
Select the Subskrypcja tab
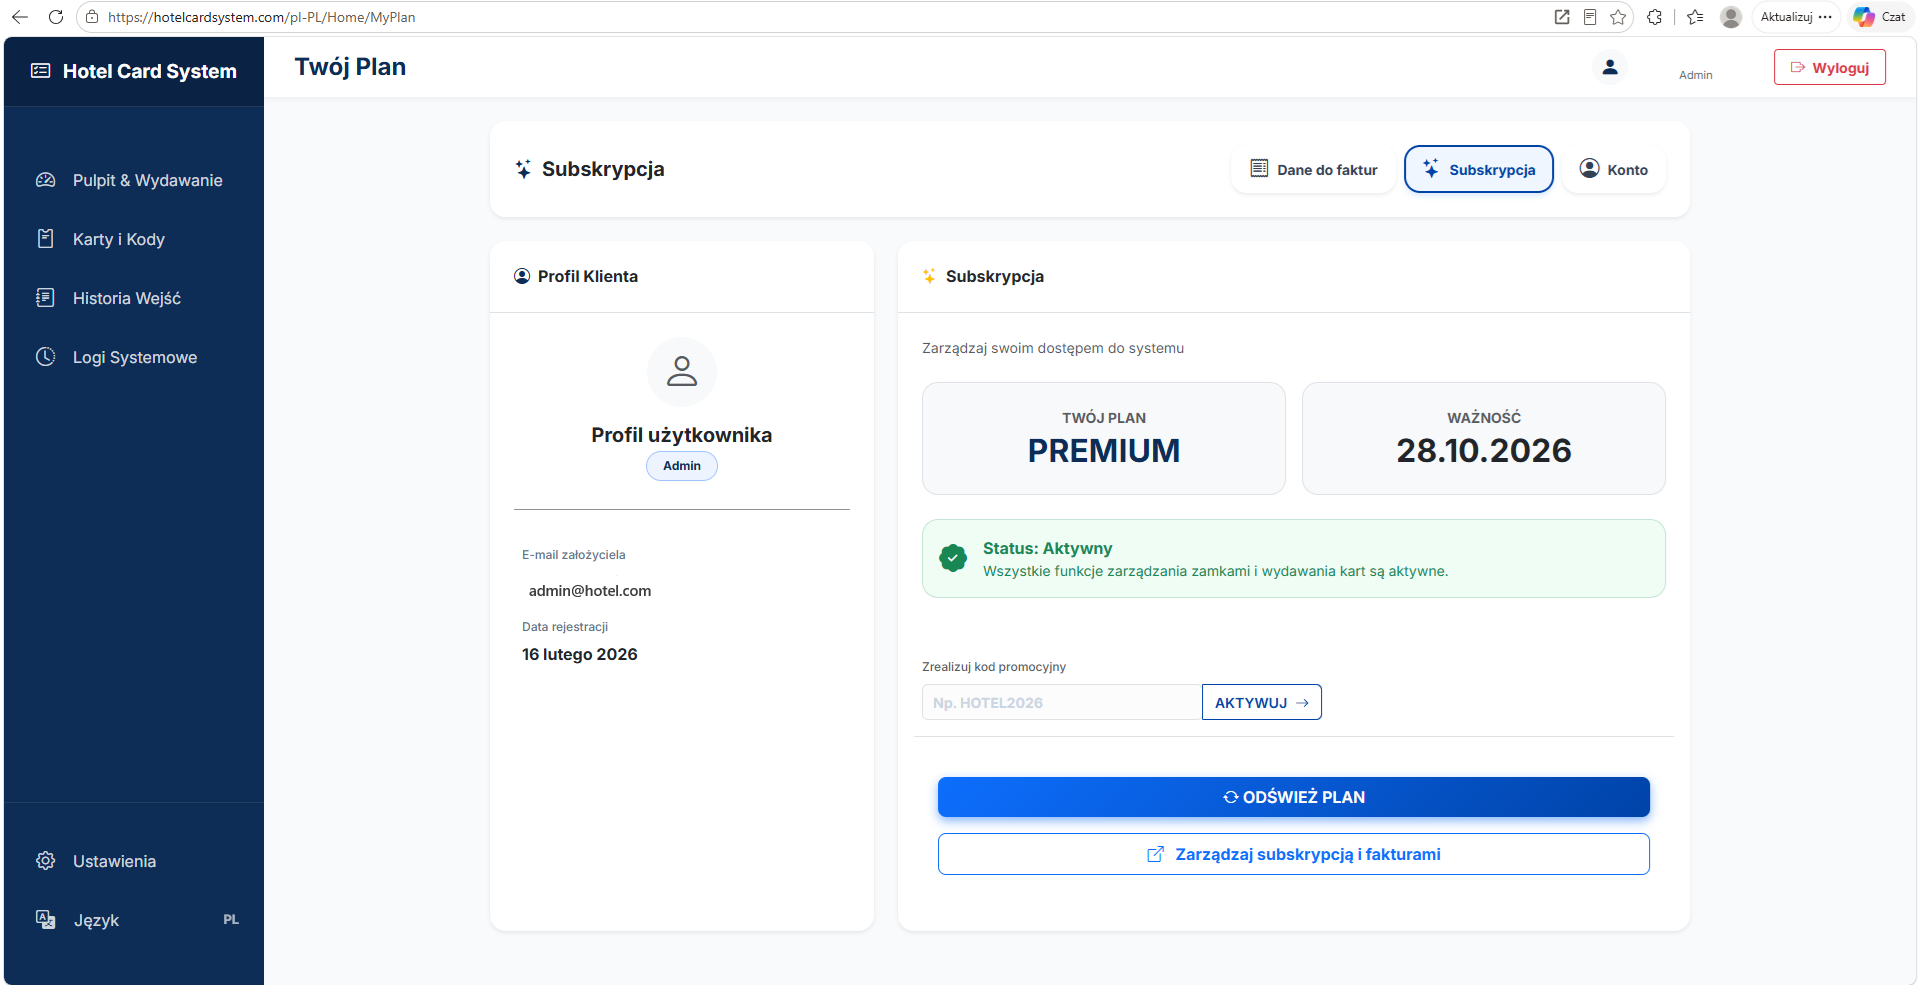(x=1479, y=169)
